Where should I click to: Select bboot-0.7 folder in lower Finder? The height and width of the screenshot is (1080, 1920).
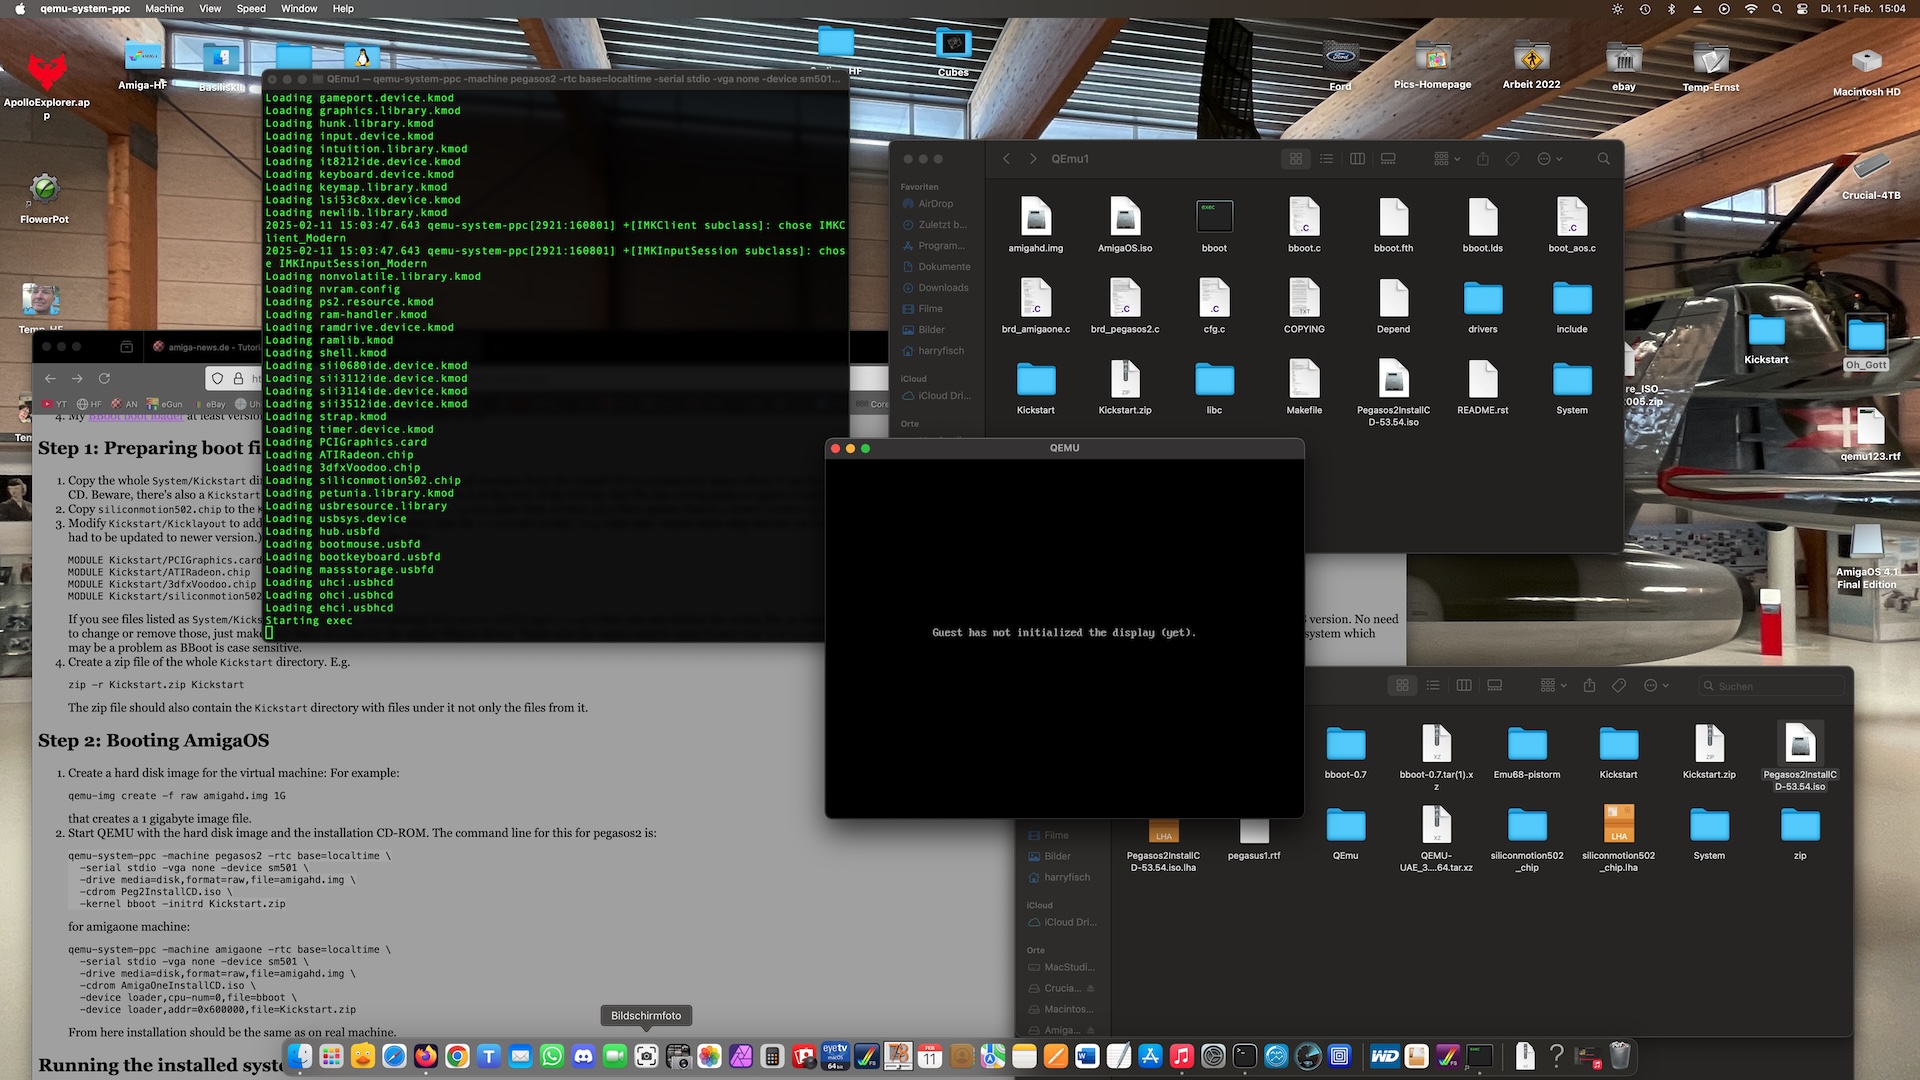click(1345, 753)
